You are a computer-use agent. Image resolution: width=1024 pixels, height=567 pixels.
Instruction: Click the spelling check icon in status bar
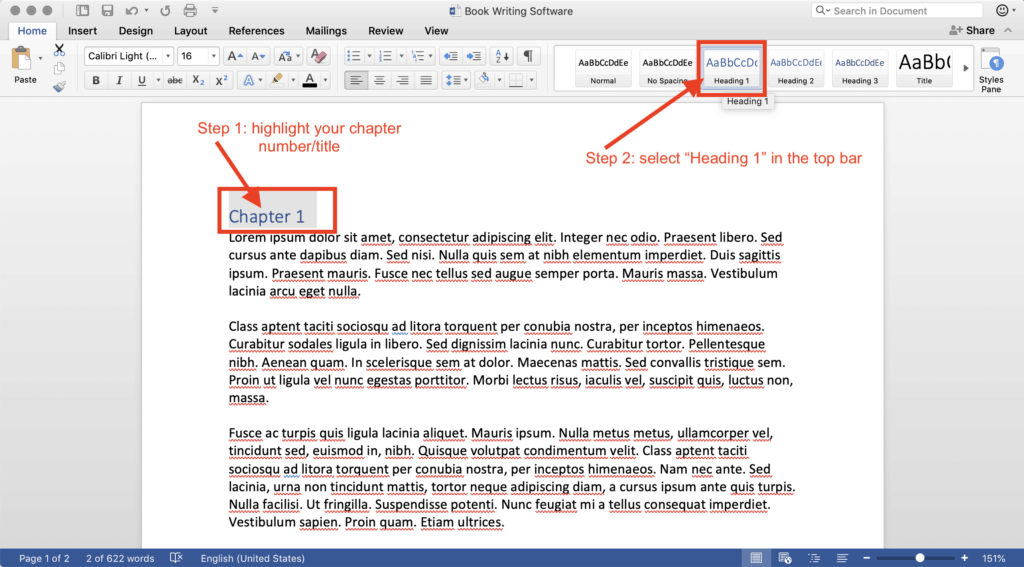point(176,558)
